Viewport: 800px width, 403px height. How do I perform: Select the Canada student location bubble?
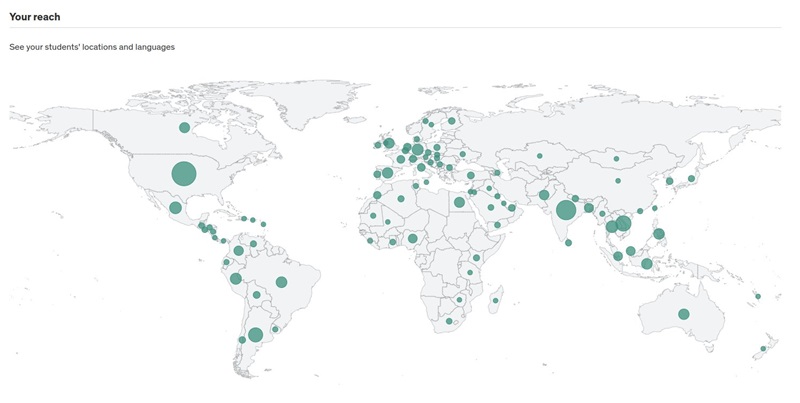(184, 127)
